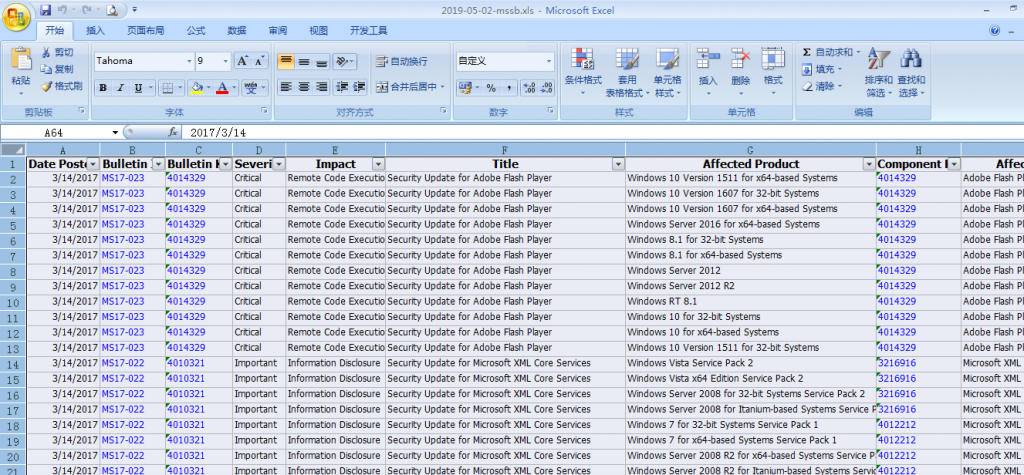Open the phonetic guide (文) icon

pyautogui.click(x=251, y=88)
